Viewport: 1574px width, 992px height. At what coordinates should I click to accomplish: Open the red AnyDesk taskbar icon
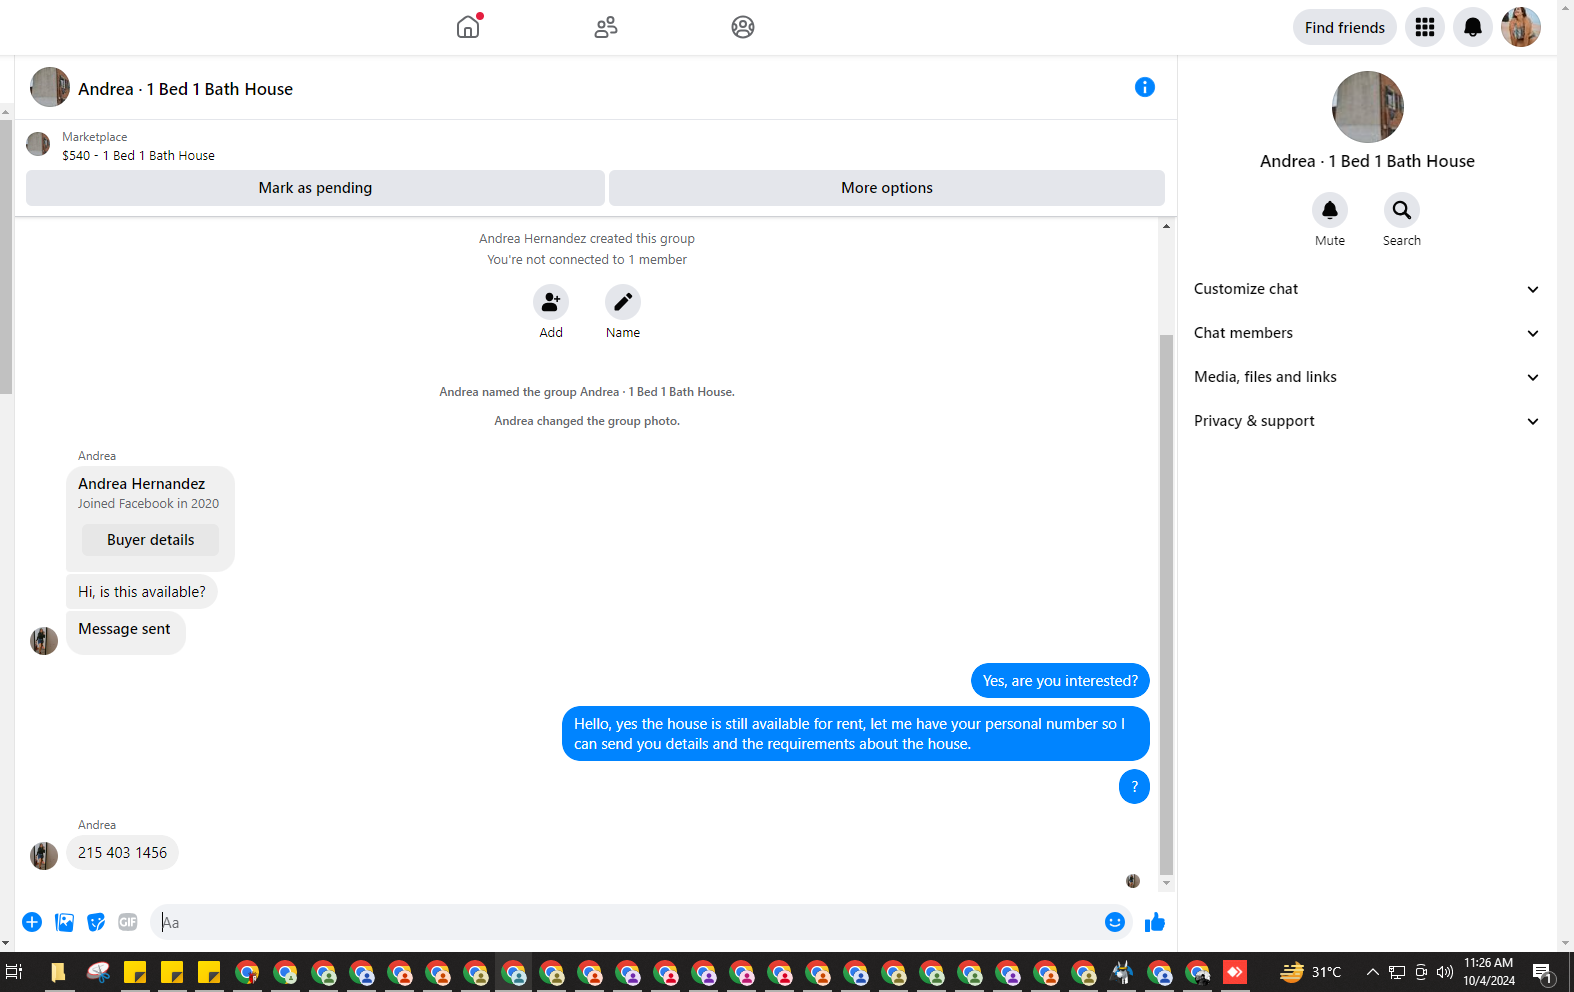pos(1236,972)
